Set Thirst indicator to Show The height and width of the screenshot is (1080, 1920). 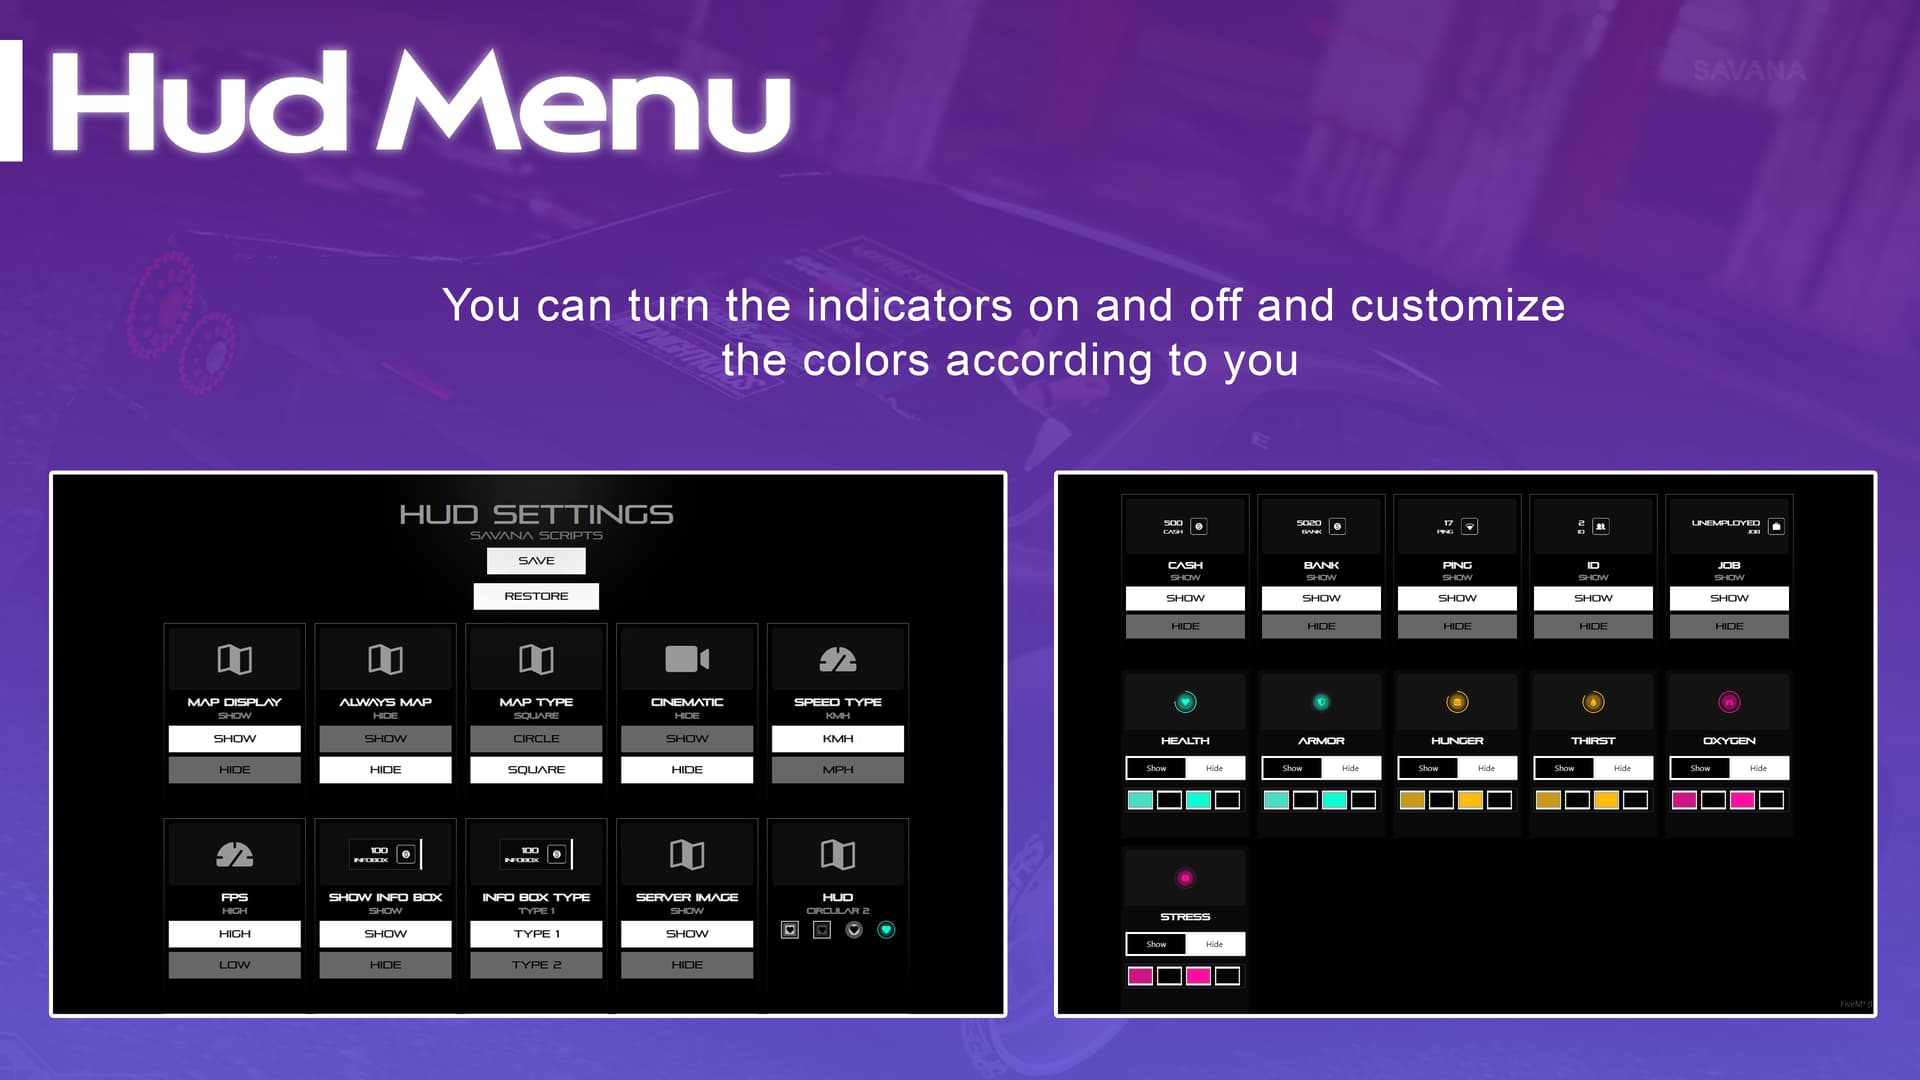point(1564,768)
